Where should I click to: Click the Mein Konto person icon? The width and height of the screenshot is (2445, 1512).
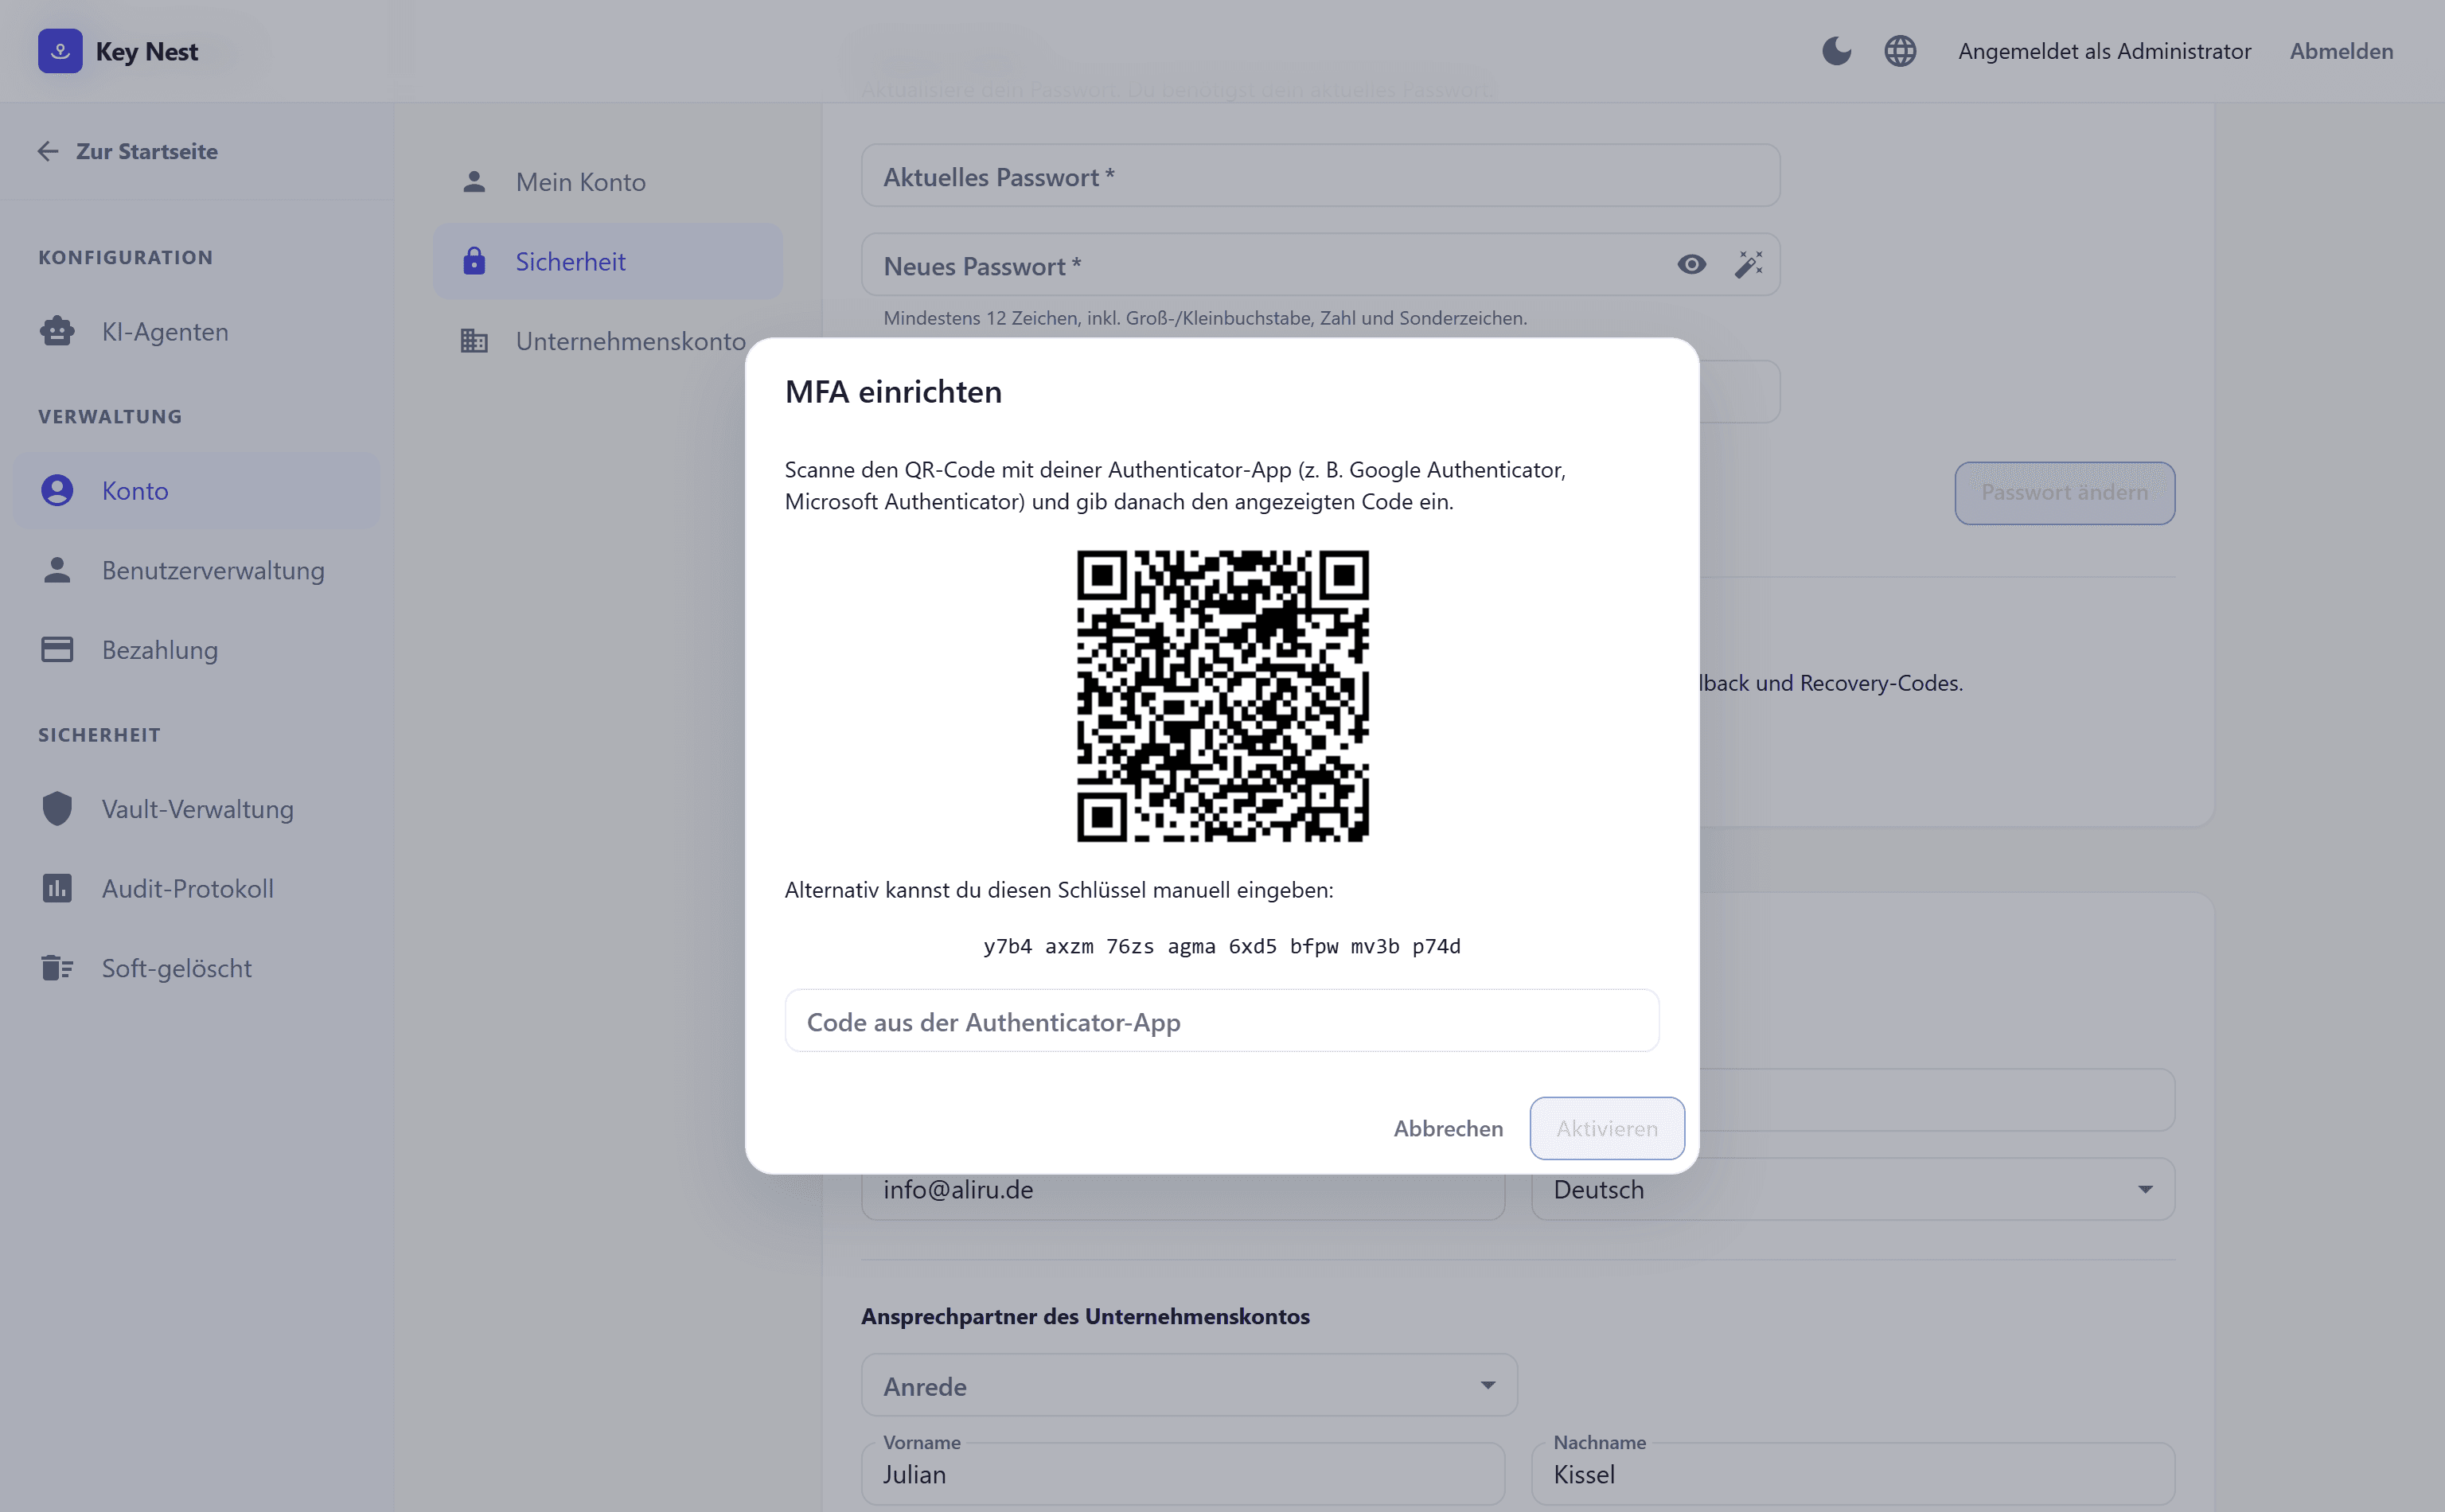point(474,182)
